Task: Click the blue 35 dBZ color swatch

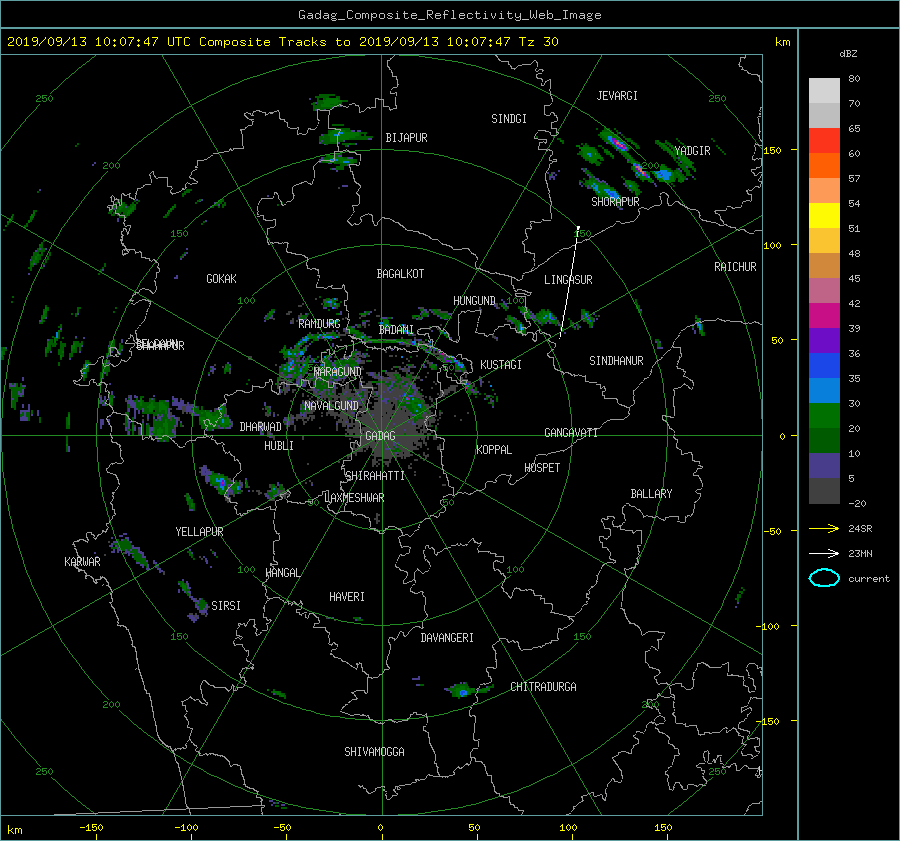Action: point(824,365)
